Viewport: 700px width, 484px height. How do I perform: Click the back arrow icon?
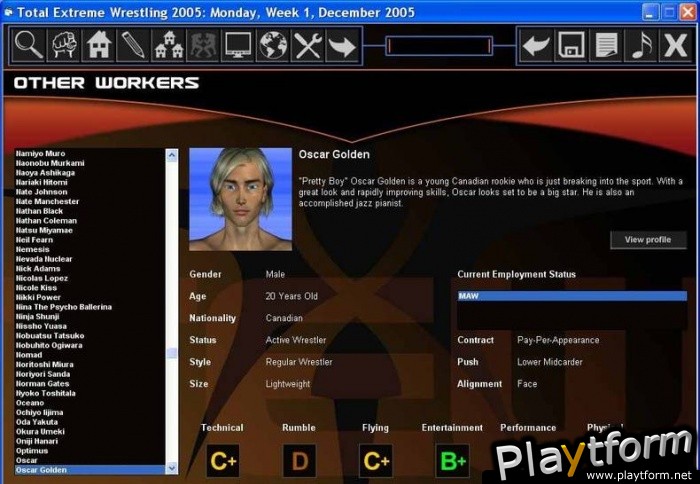536,45
